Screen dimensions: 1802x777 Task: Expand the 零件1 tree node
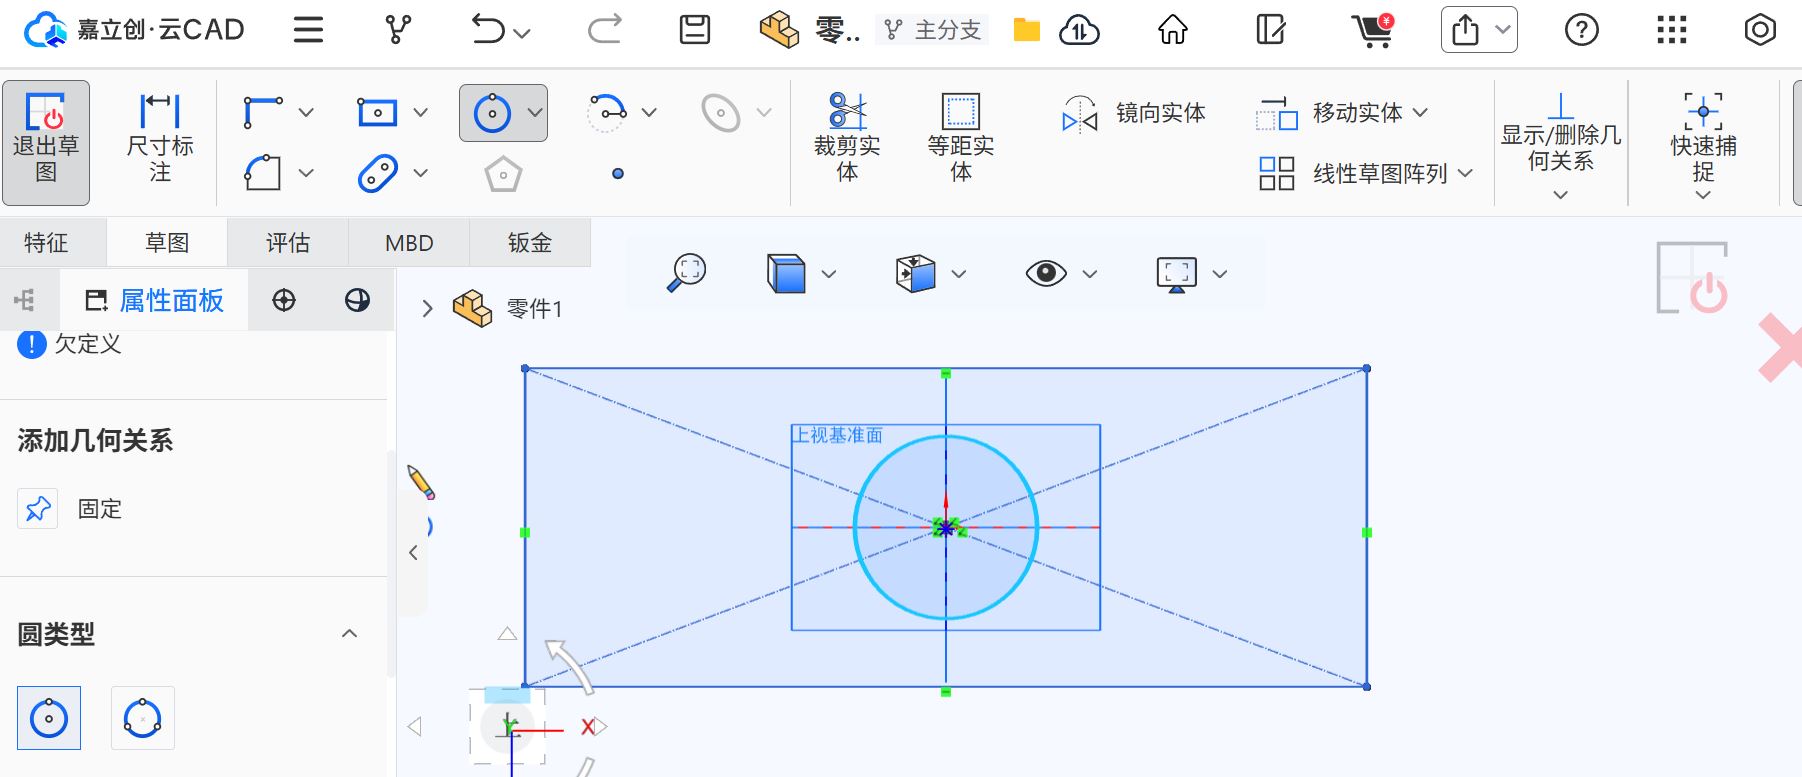427,309
